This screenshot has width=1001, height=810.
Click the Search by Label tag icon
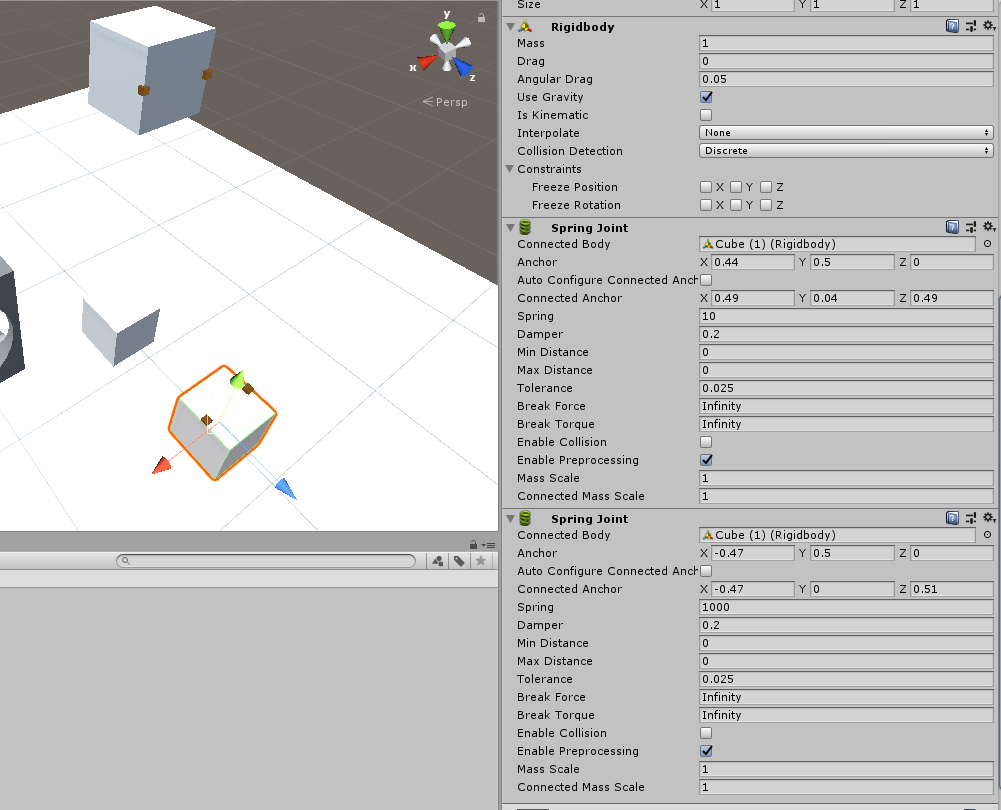(x=459, y=562)
